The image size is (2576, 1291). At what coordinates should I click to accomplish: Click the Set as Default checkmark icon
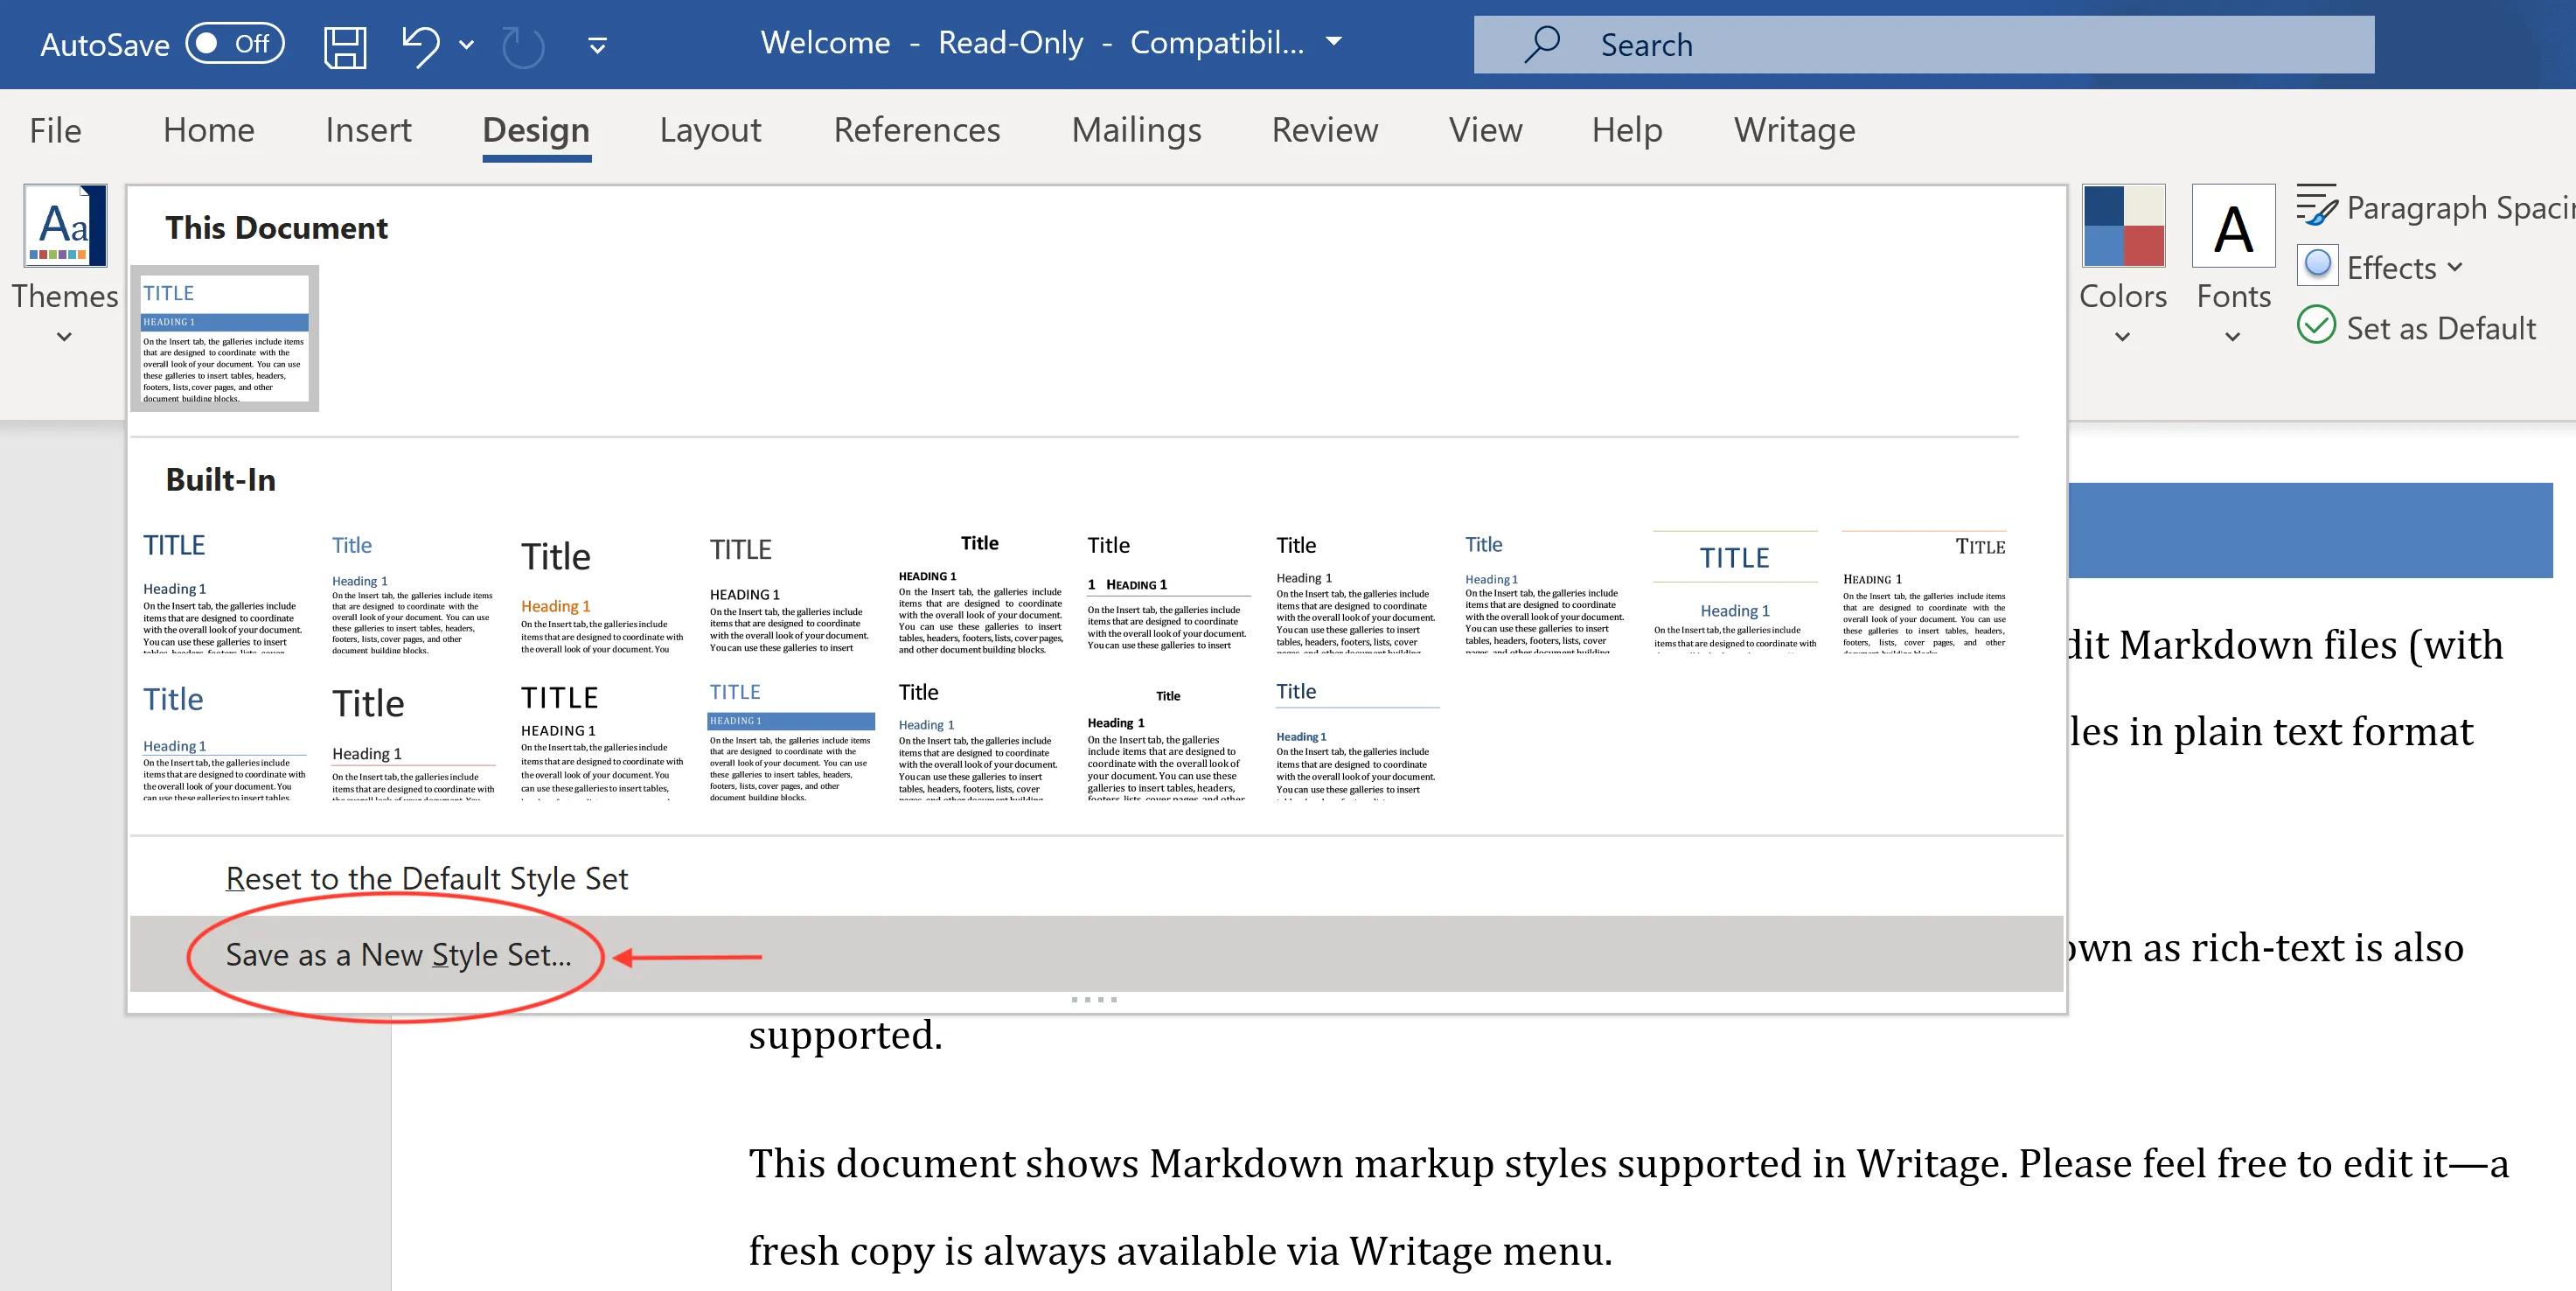[x=2317, y=326]
